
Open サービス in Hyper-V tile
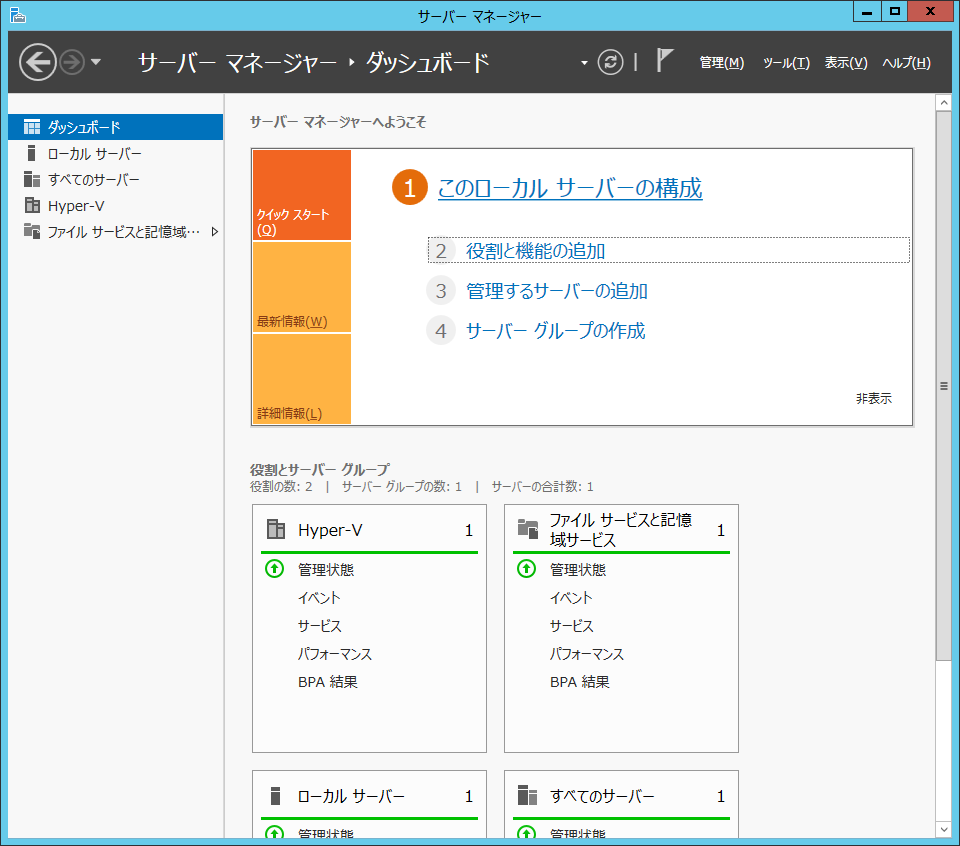(x=320, y=626)
